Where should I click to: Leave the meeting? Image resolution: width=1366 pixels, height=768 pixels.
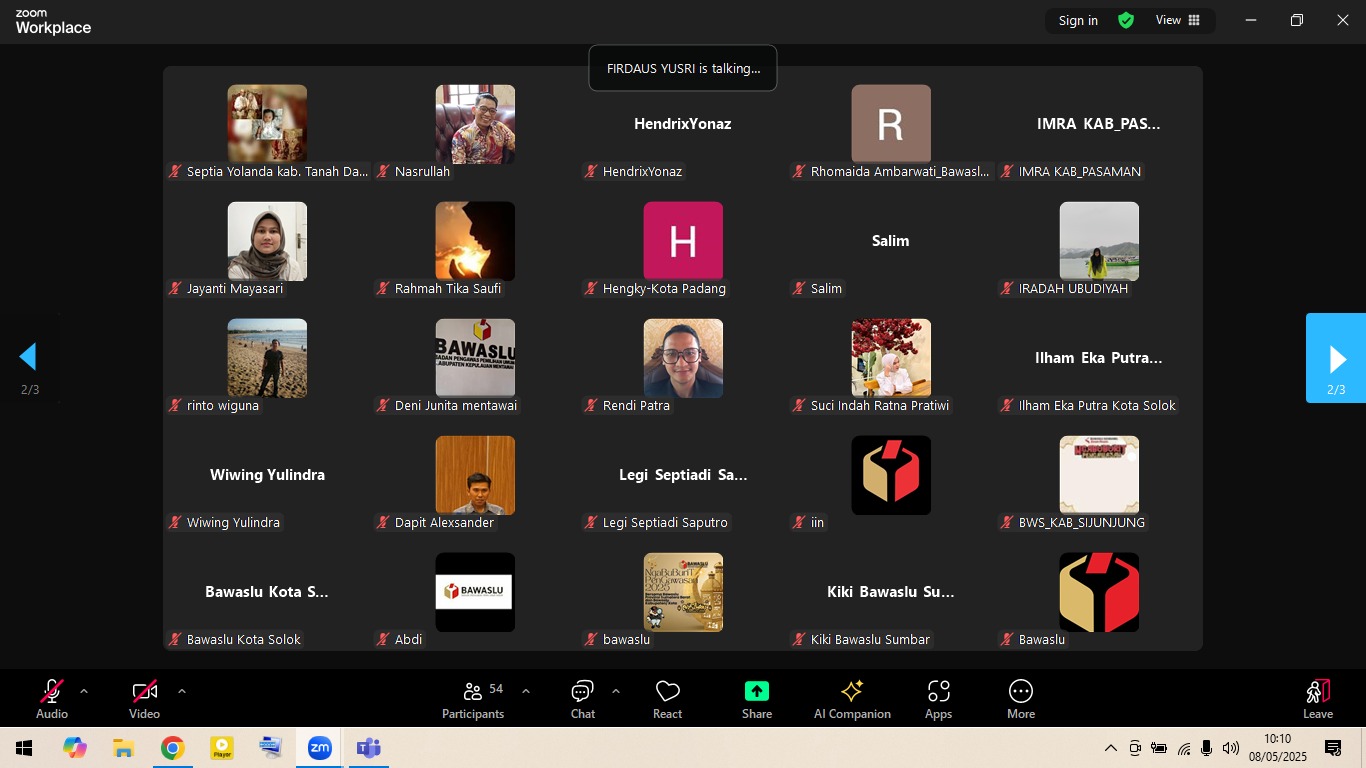pos(1317,698)
